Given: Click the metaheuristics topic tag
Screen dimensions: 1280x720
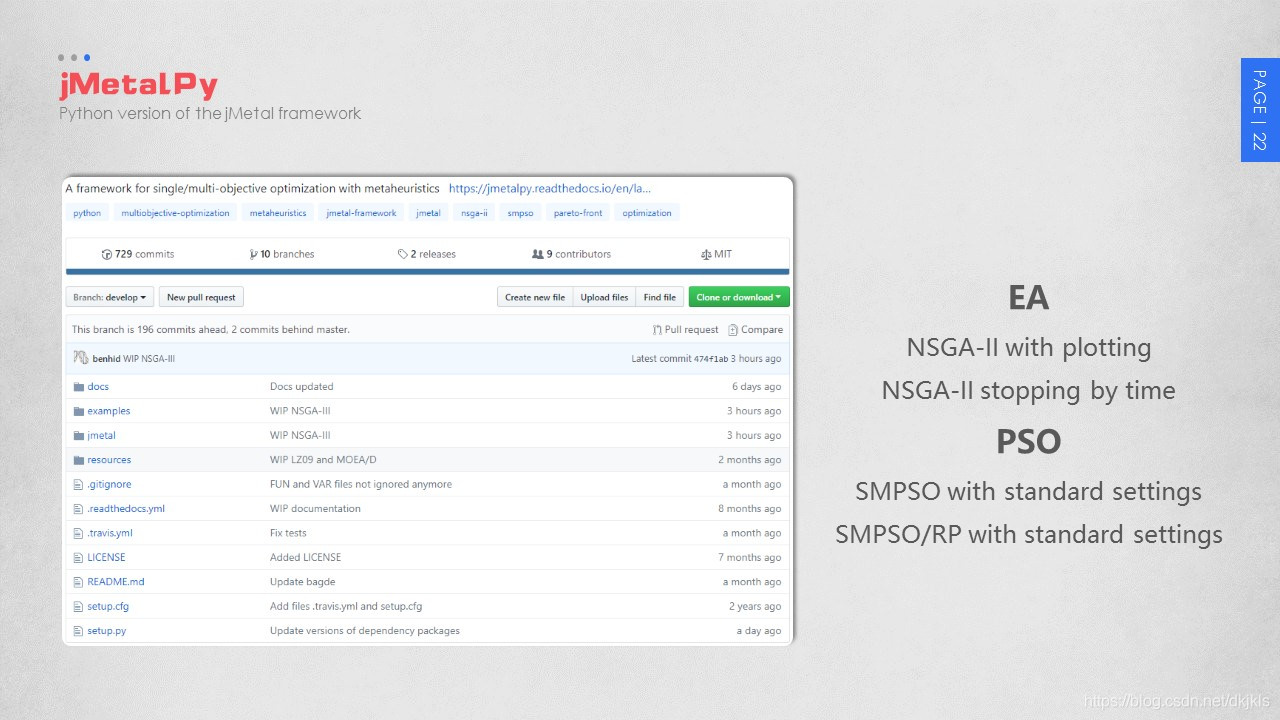Looking at the screenshot, I should 278,213.
